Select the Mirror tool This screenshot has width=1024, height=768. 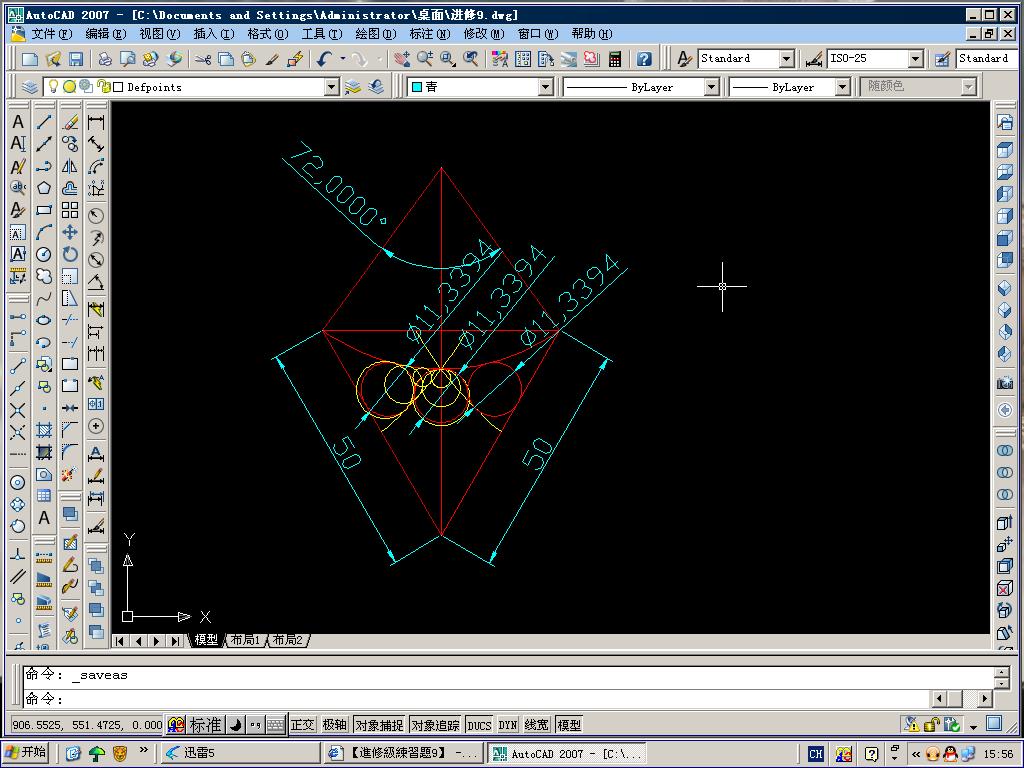click(x=70, y=166)
